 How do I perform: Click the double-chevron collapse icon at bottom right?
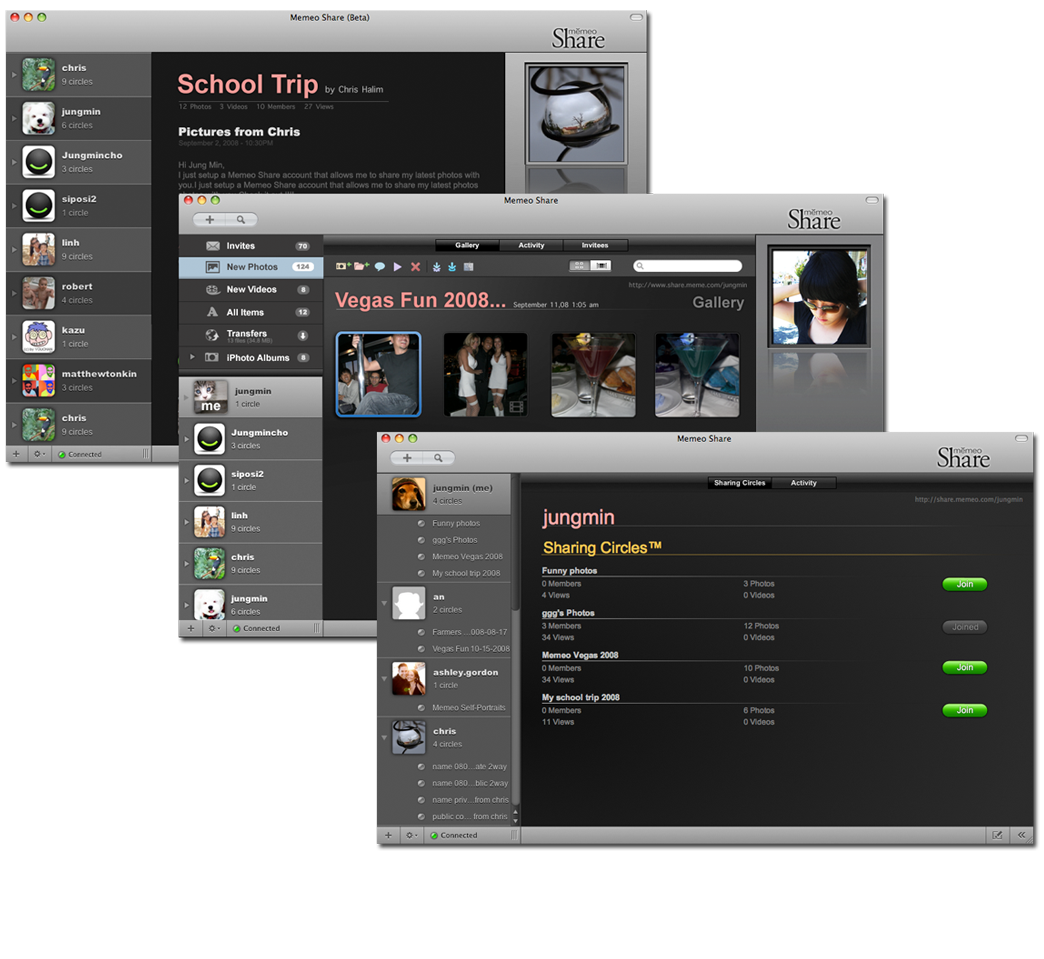(1021, 835)
